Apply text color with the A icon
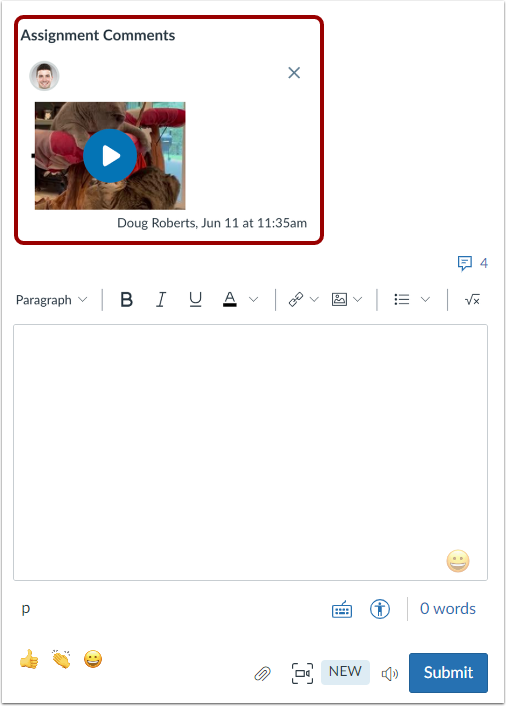This screenshot has height=706, width=506. pos(230,299)
